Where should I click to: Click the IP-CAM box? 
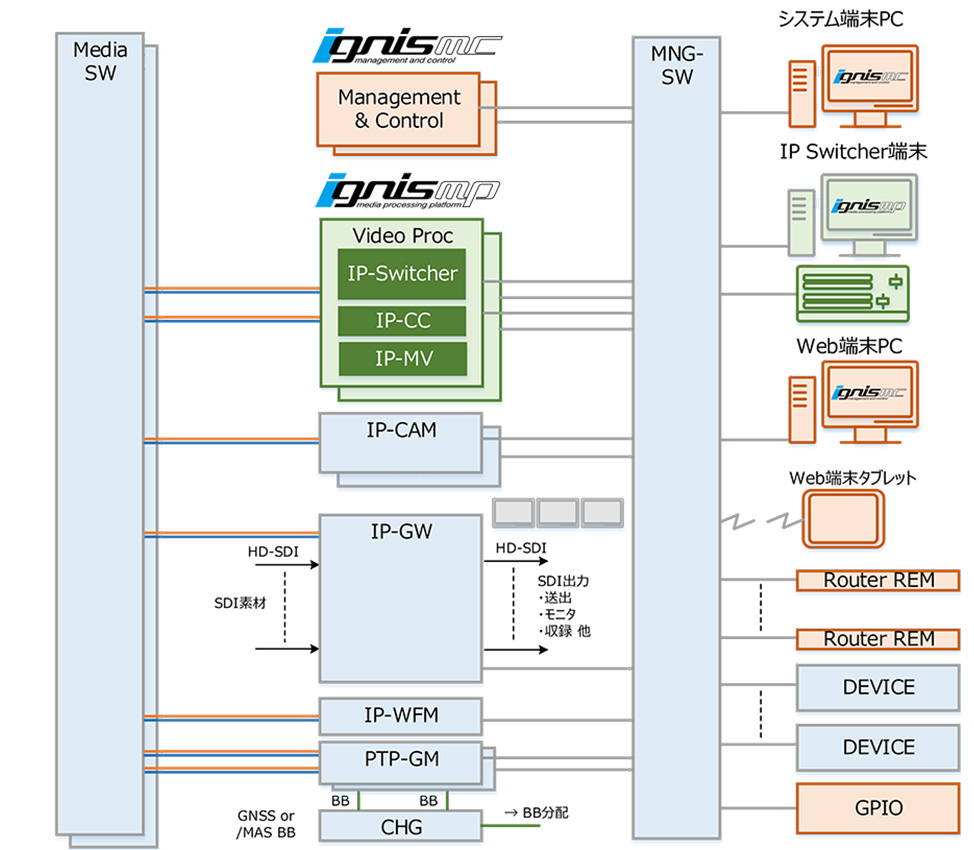click(x=400, y=441)
